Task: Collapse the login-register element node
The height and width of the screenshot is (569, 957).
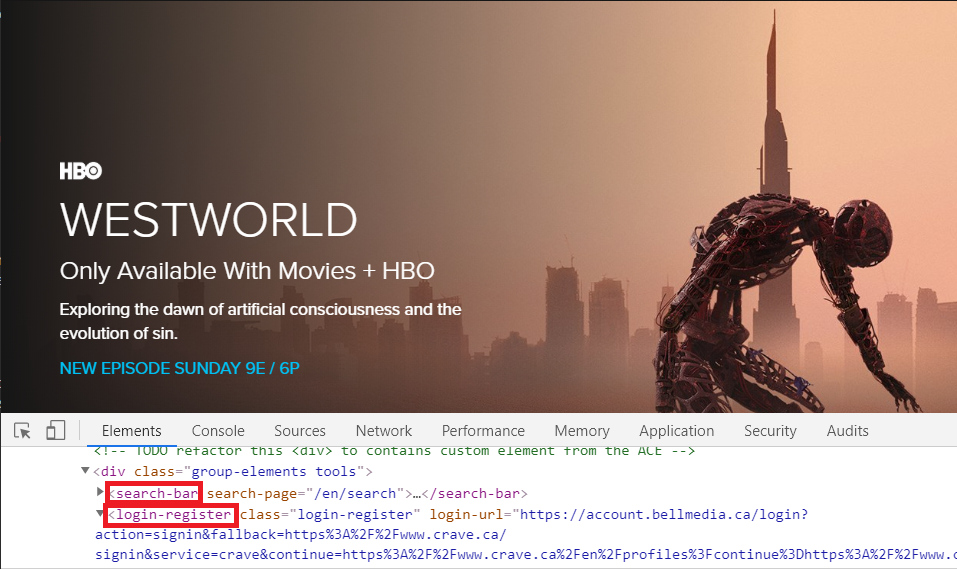Action: coord(99,513)
